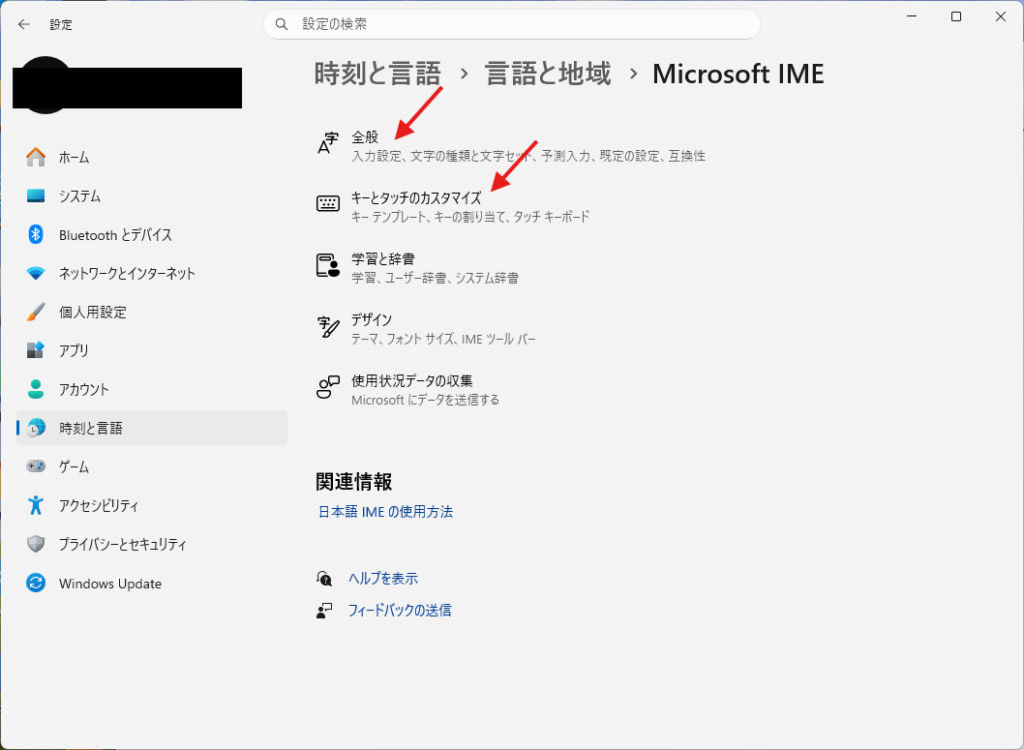Viewport: 1024px width, 750px height.
Task: Open システム settings category
Action: (x=152, y=195)
